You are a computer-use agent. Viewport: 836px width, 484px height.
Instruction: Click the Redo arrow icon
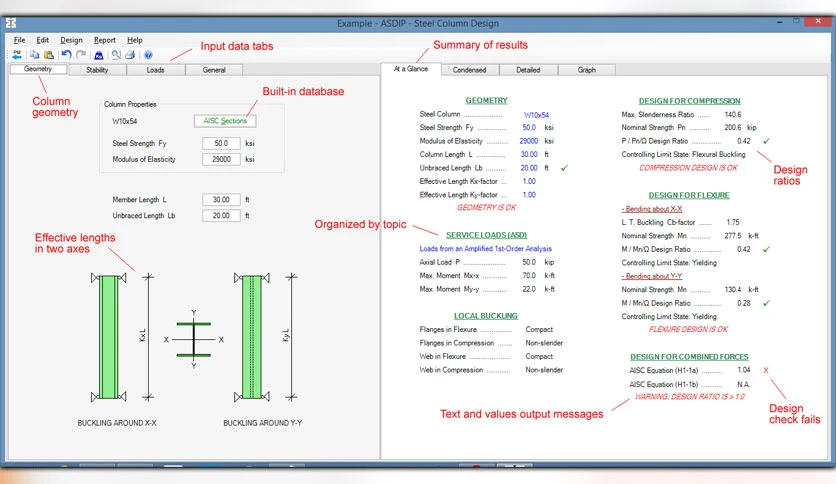81,54
